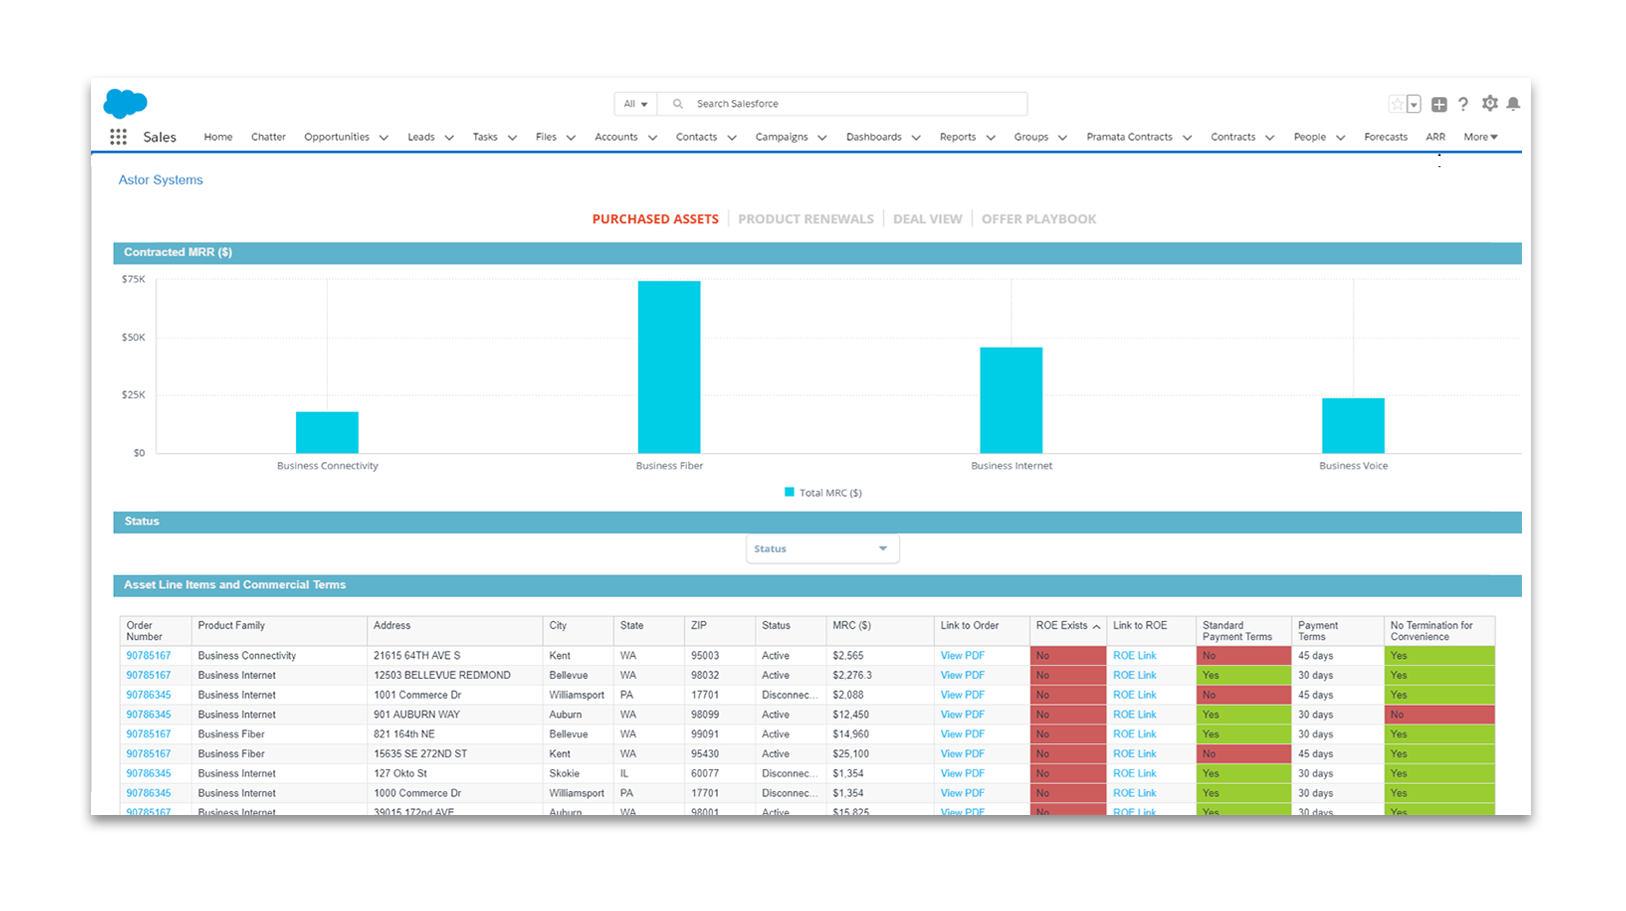
Task: Click the Search Salesforce field
Action: point(843,104)
